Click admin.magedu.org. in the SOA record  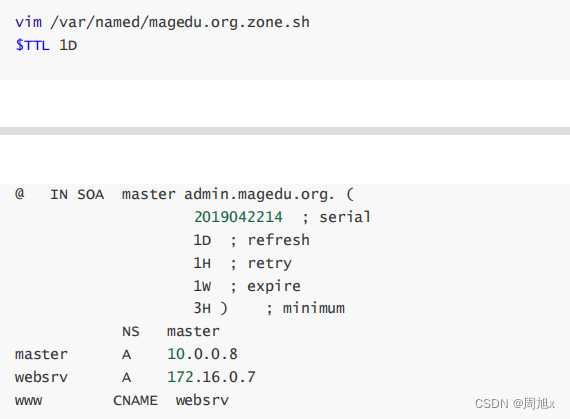coord(259,194)
